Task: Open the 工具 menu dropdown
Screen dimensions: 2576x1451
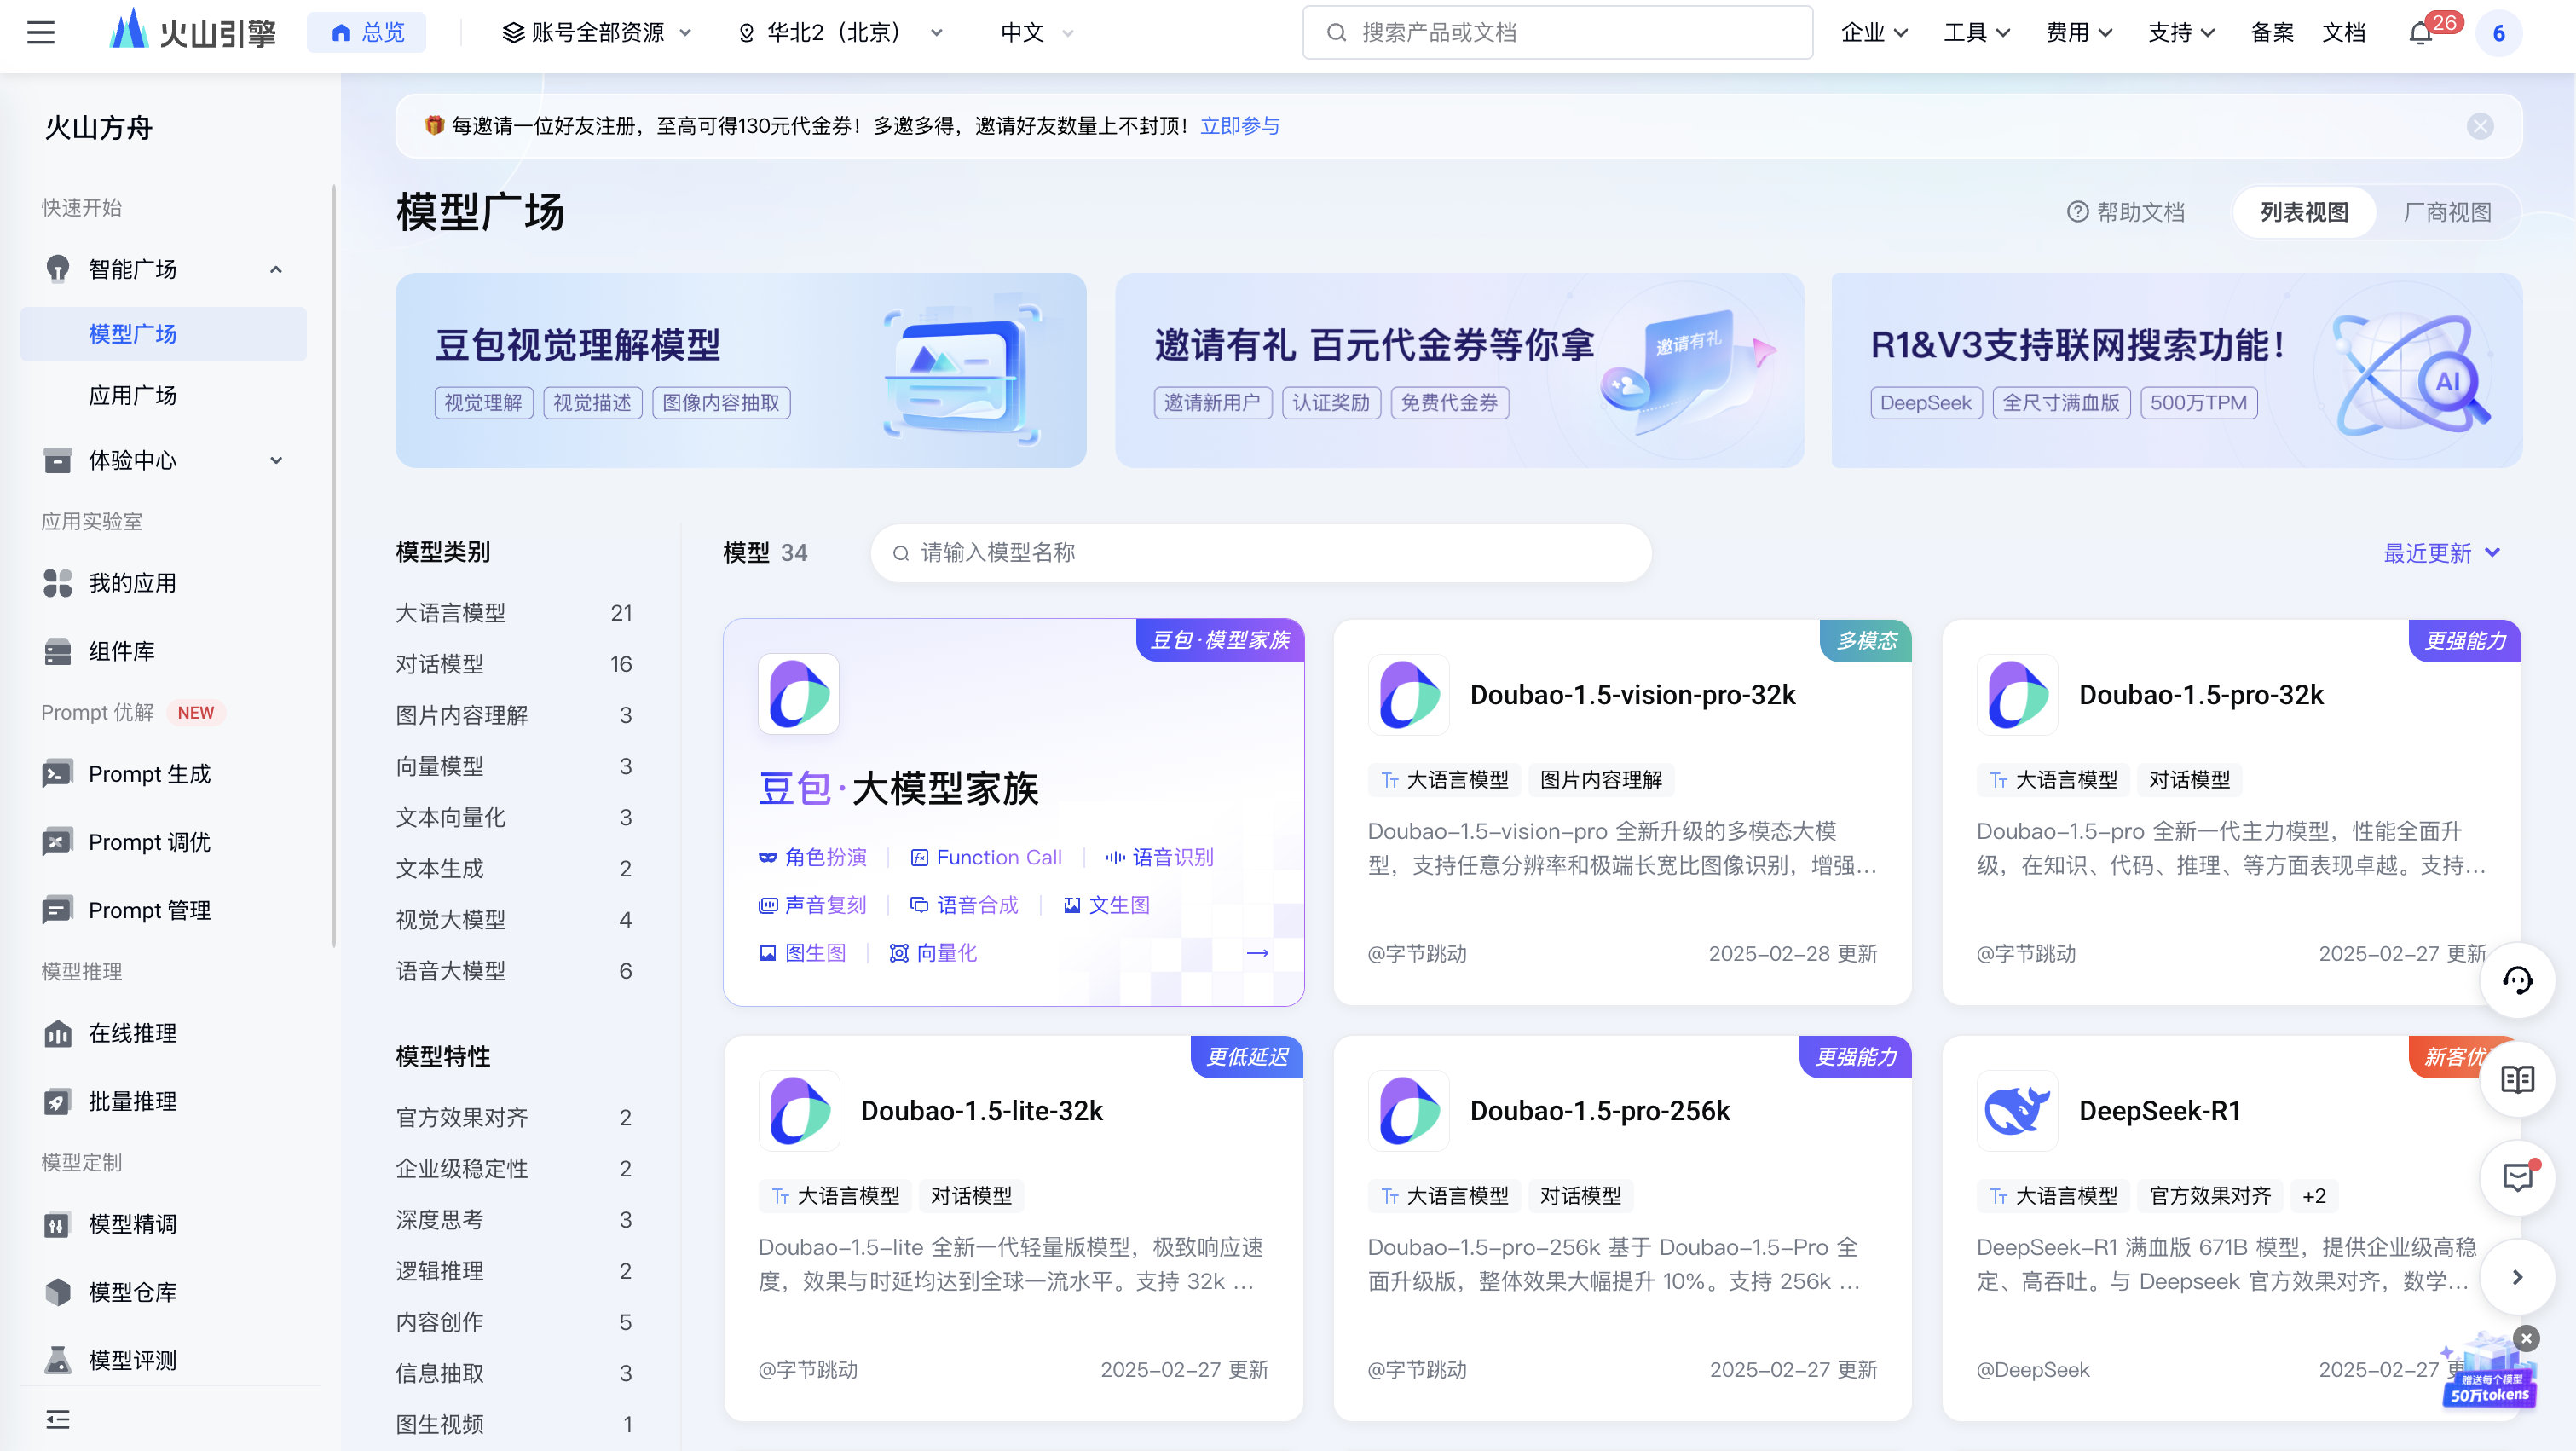Action: tap(1976, 33)
